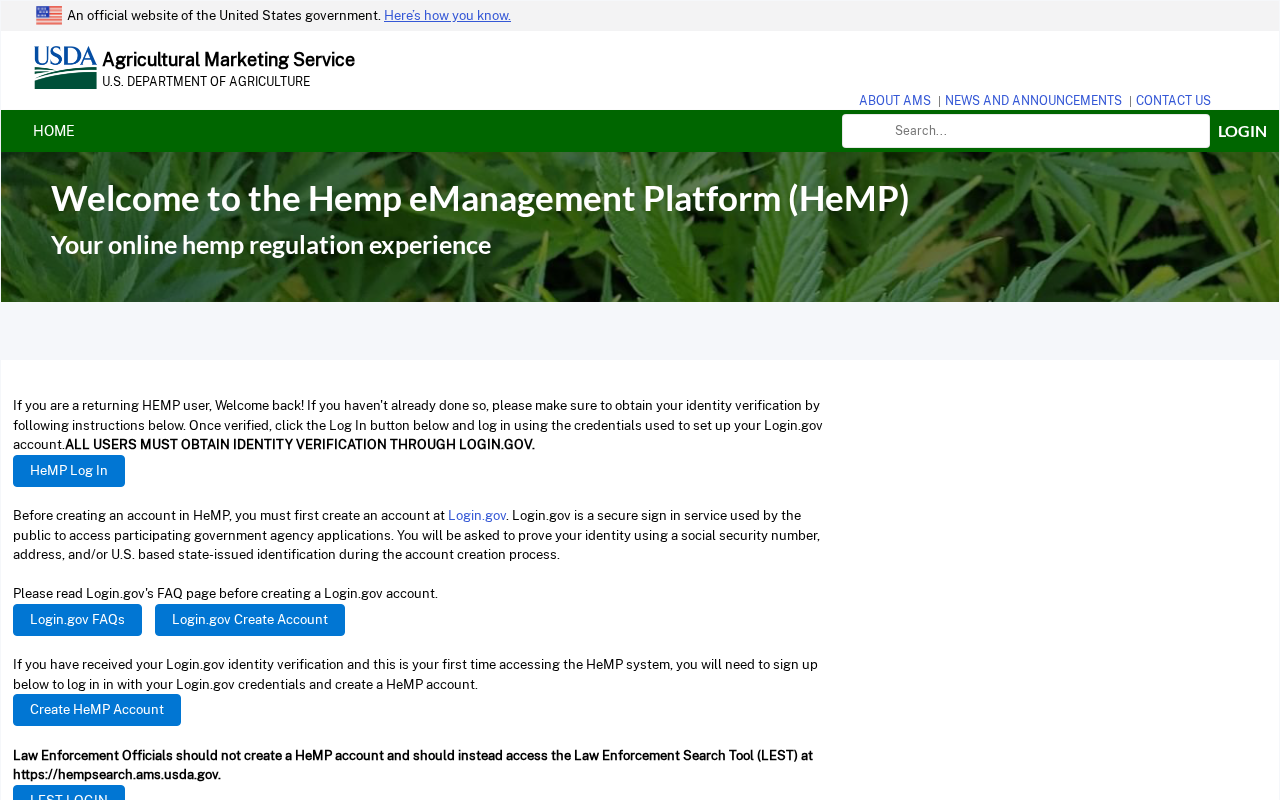Image resolution: width=1280 pixels, height=800 pixels.
Task: Click the Create HeMP Account button
Action: click(97, 710)
